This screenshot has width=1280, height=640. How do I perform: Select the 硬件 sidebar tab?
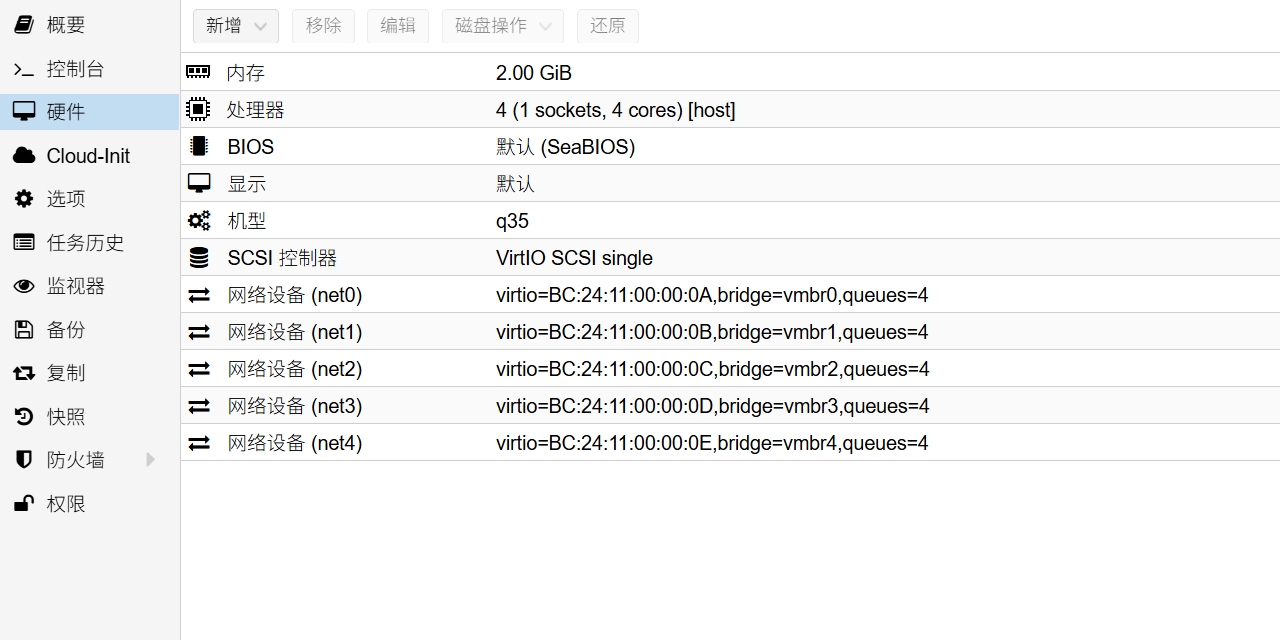click(90, 112)
